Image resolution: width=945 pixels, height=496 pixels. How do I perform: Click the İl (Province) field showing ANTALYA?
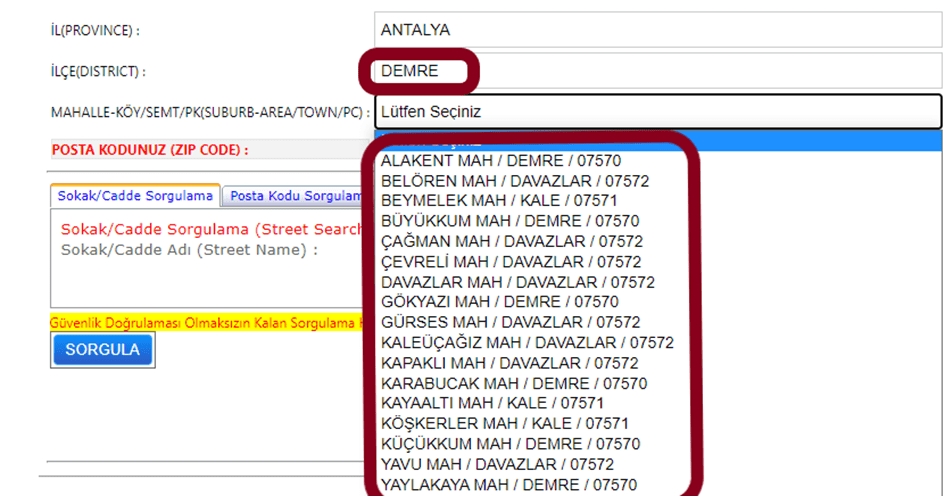pyautogui.click(x=655, y=30)
